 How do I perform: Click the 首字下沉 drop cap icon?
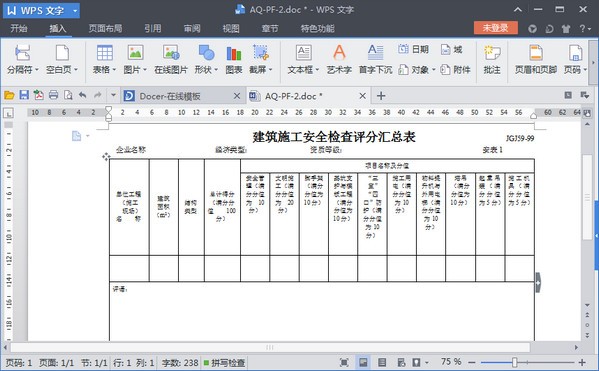coord(375,58)
